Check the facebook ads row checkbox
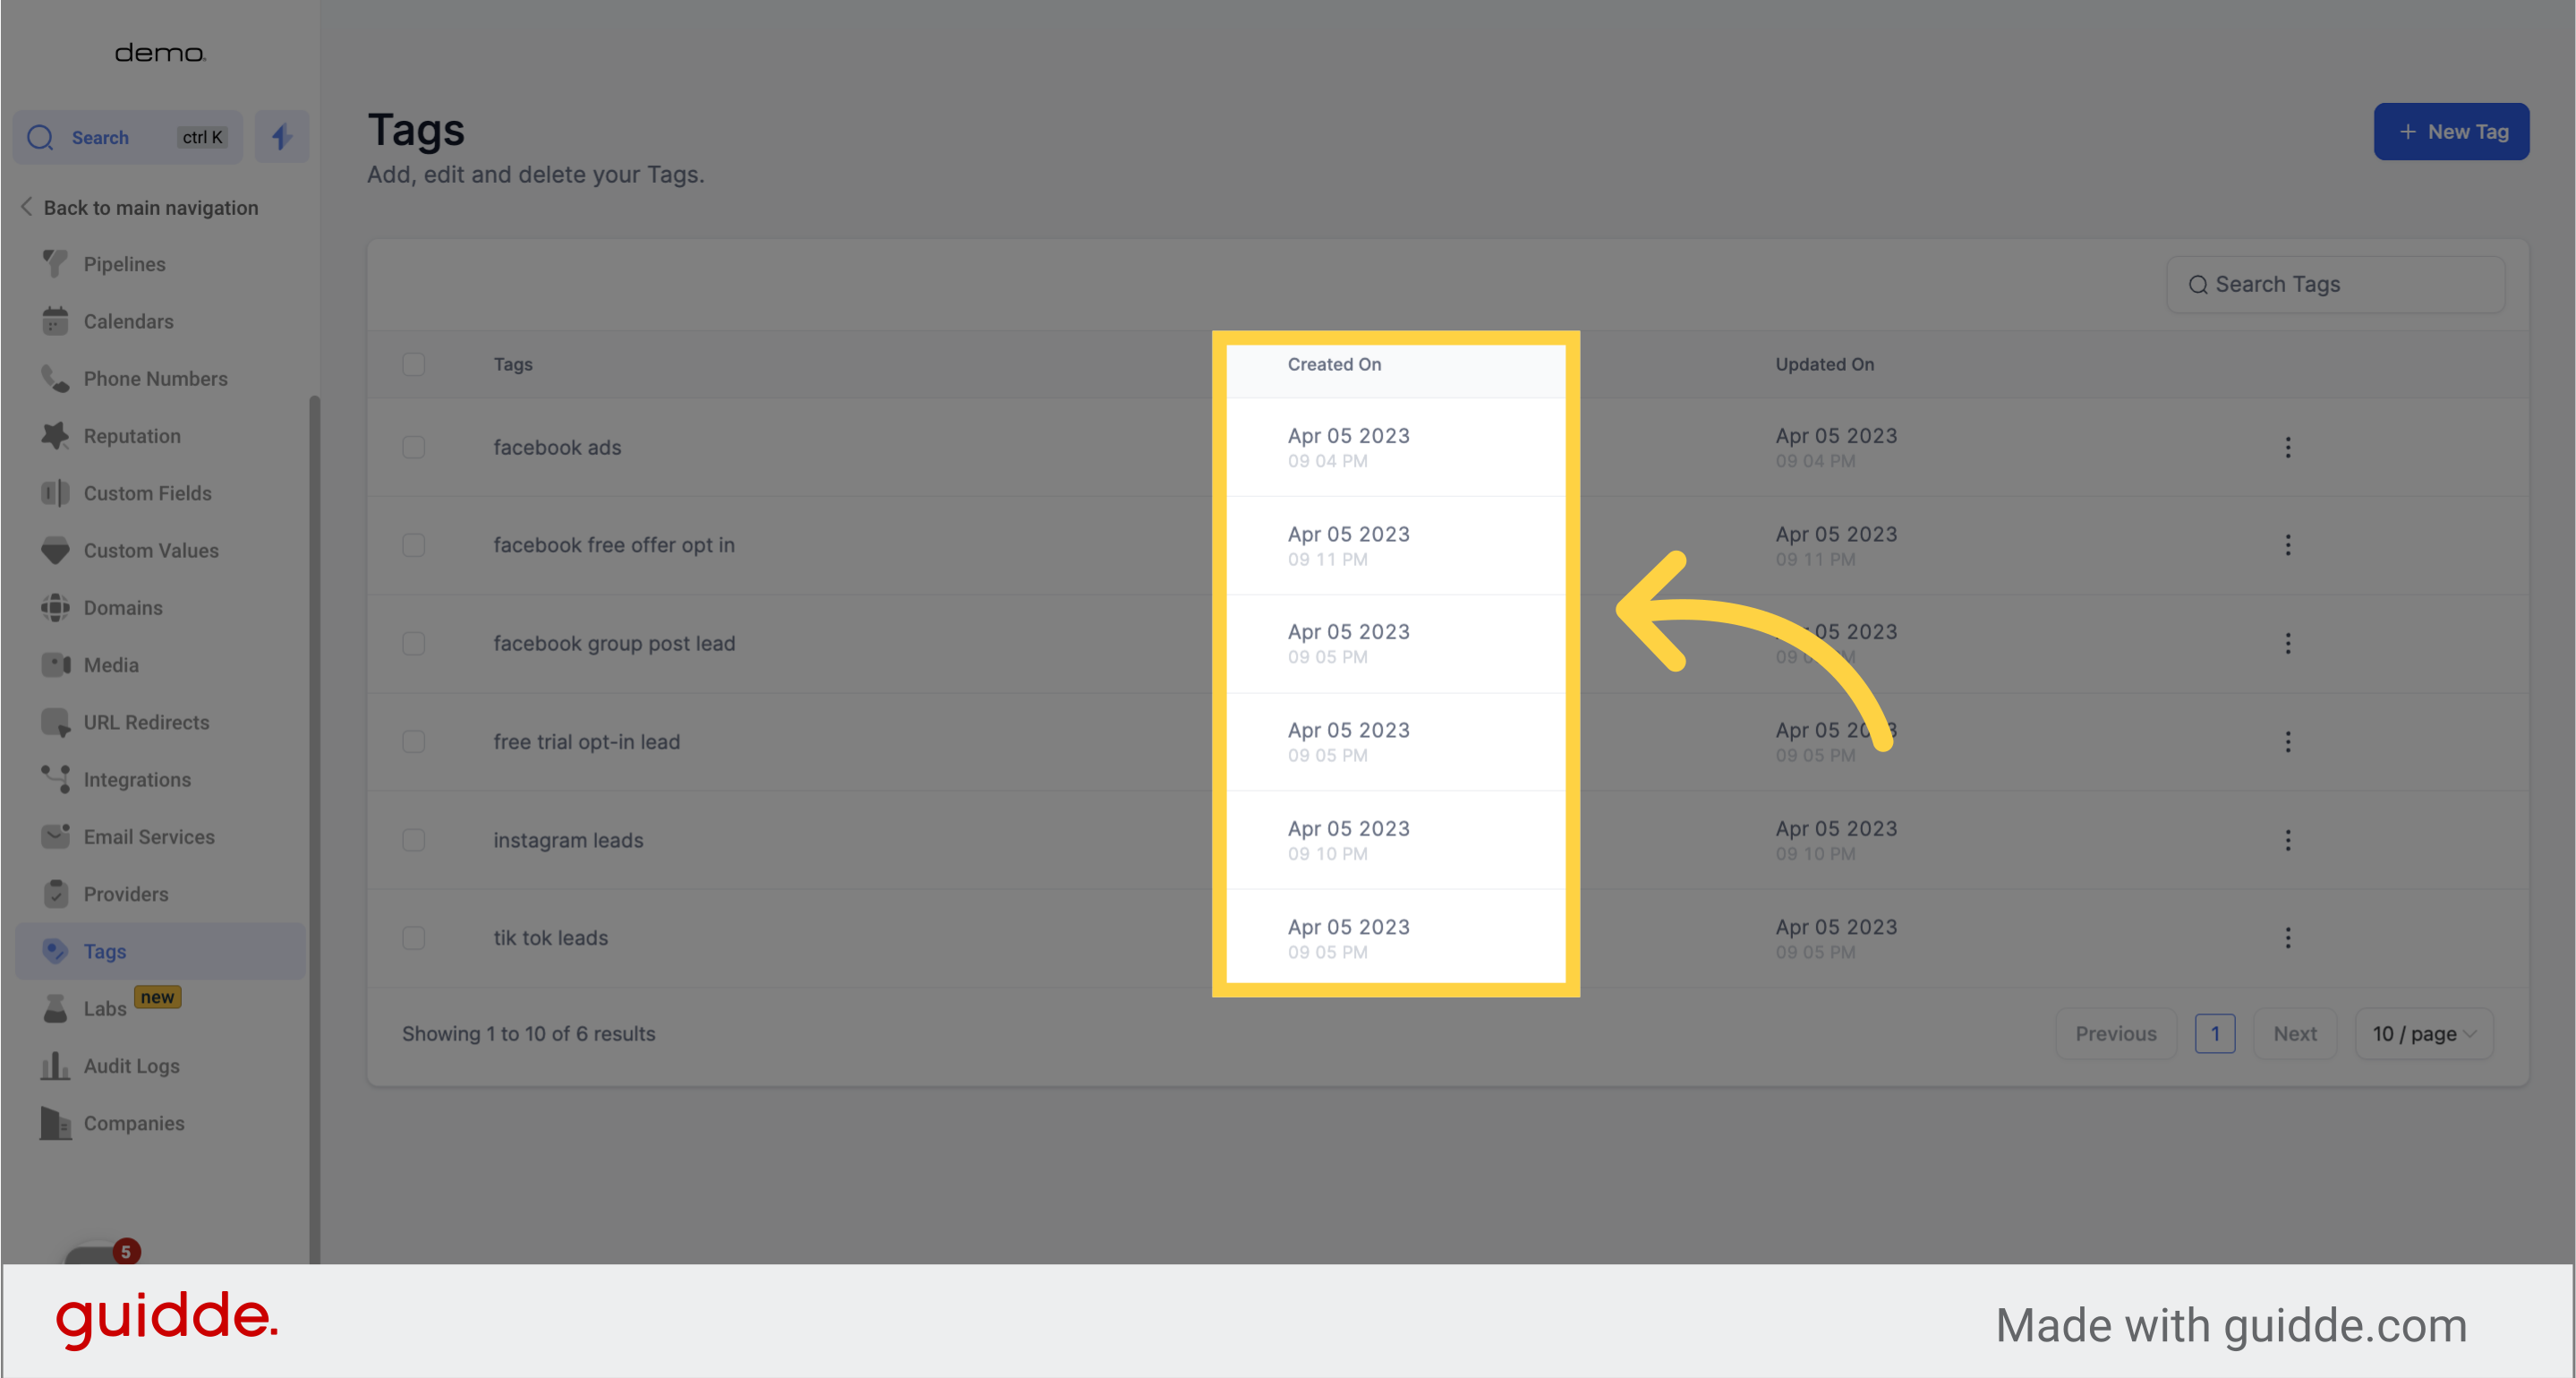The image size is (2576, 1378). pyautogui.click(x=413, y=447)
